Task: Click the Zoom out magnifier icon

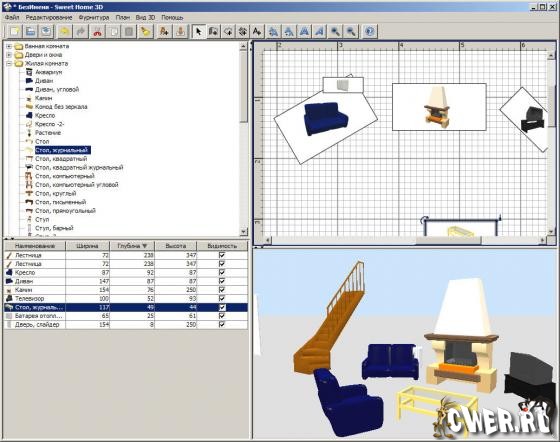Action: (x=351, y=32)
